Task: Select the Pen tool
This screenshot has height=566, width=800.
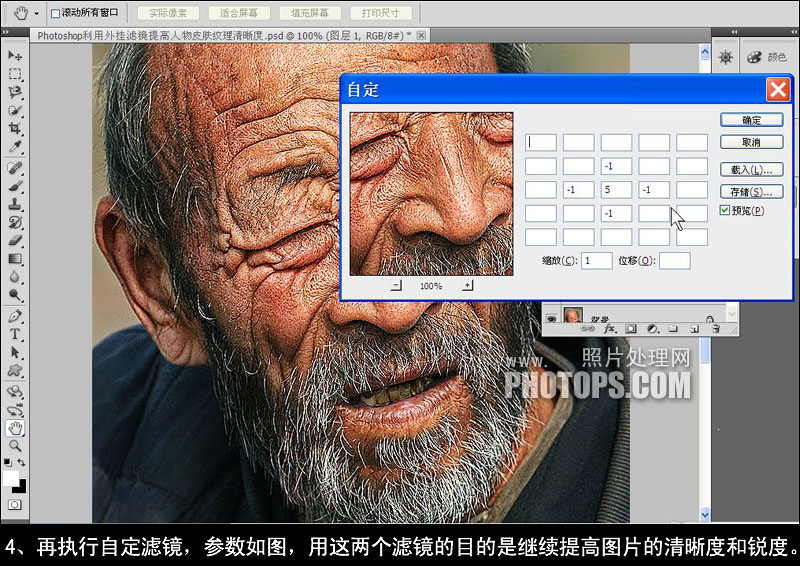Action: coord(15,316)
